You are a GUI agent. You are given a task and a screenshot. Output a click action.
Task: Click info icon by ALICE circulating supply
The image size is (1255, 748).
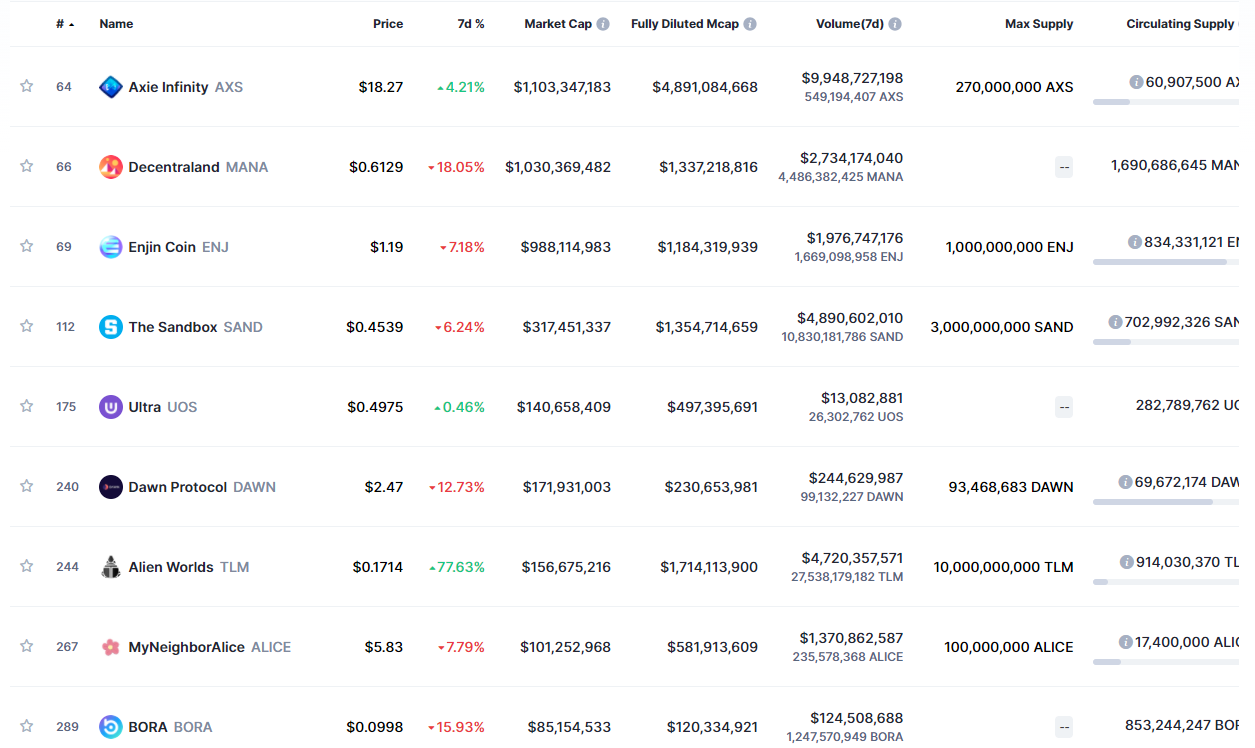pyautogui.click(x=1126, y=642)
